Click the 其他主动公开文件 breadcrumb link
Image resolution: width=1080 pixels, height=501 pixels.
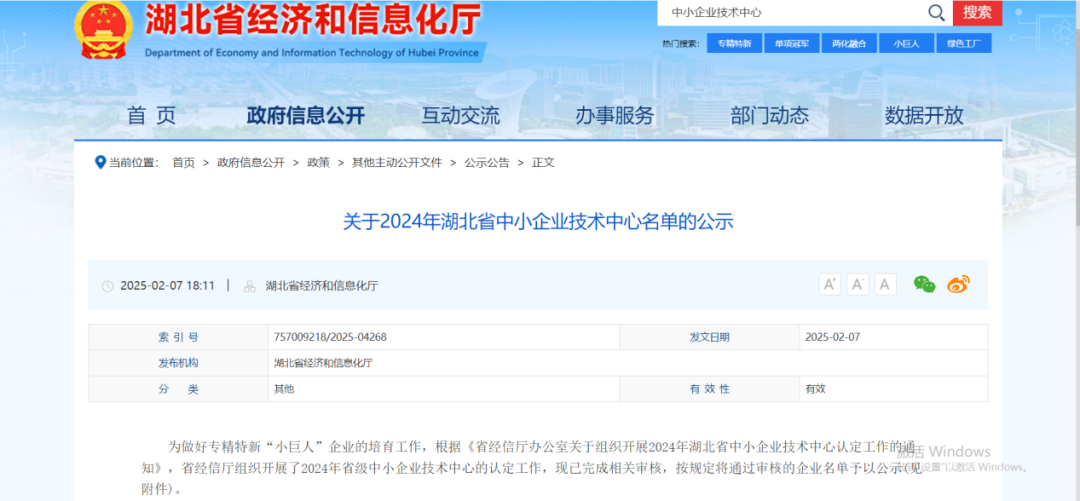(396, 162)
